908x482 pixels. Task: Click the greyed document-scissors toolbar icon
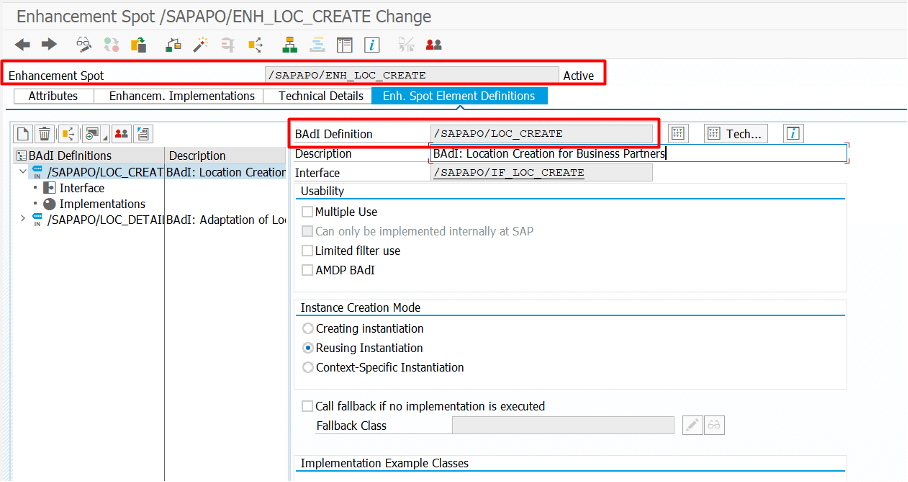[x=407, y=45]
